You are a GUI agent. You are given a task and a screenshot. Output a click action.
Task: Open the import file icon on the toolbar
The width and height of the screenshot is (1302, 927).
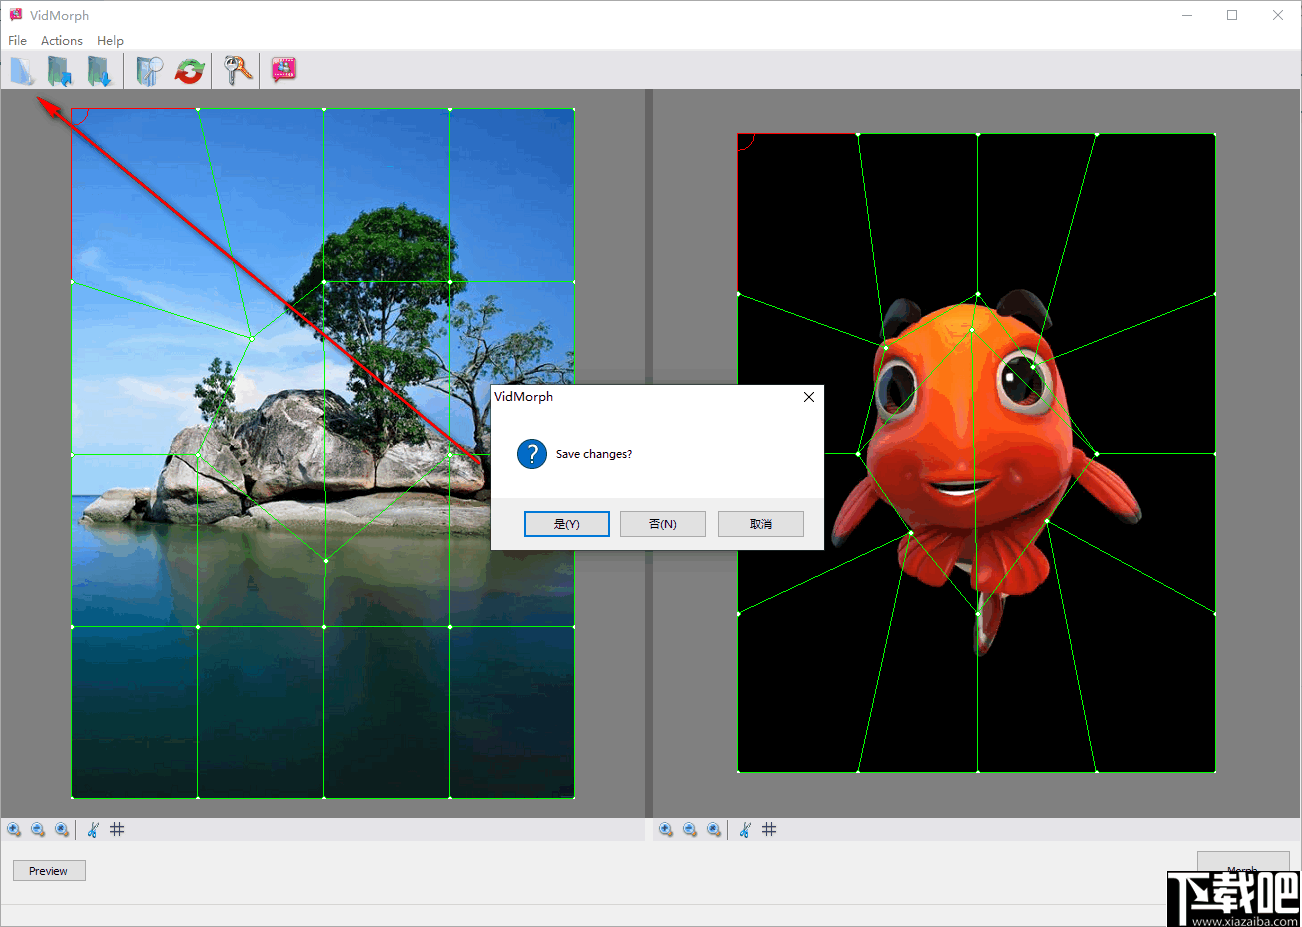[x=58, y=70]
